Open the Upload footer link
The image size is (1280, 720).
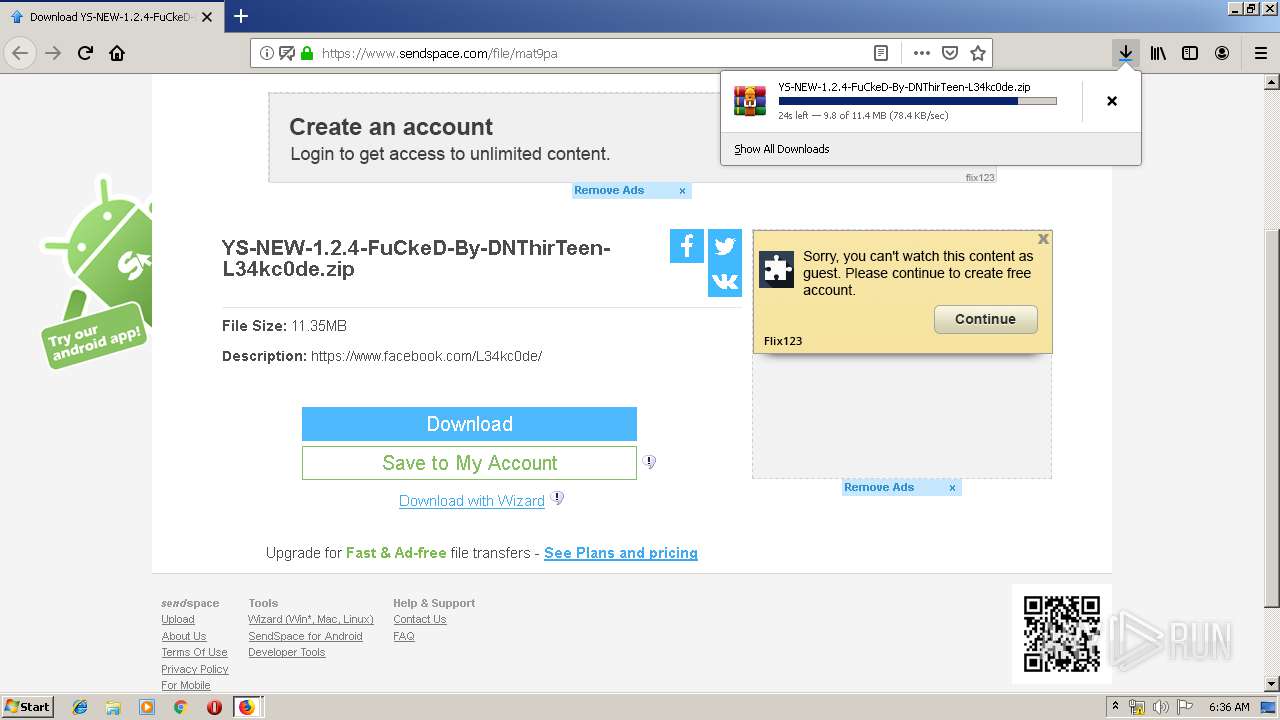(x=178, y=619)
